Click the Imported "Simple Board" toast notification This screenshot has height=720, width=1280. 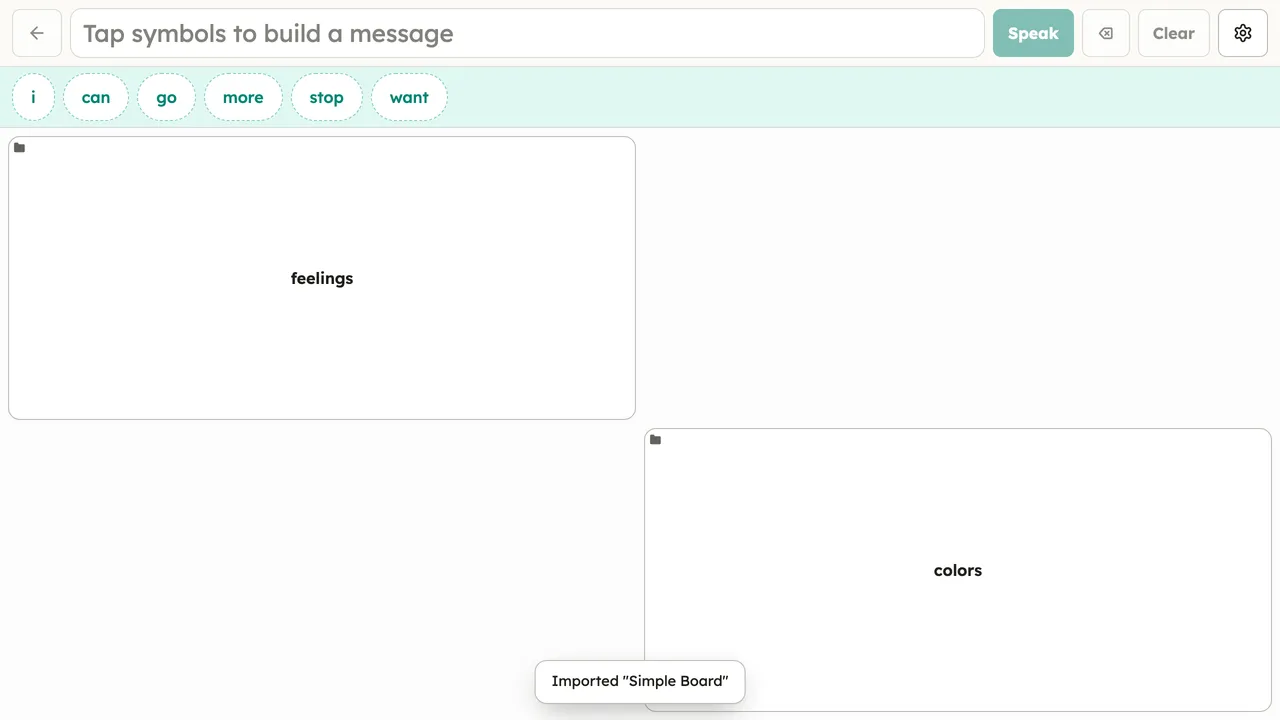coord(640,681)
